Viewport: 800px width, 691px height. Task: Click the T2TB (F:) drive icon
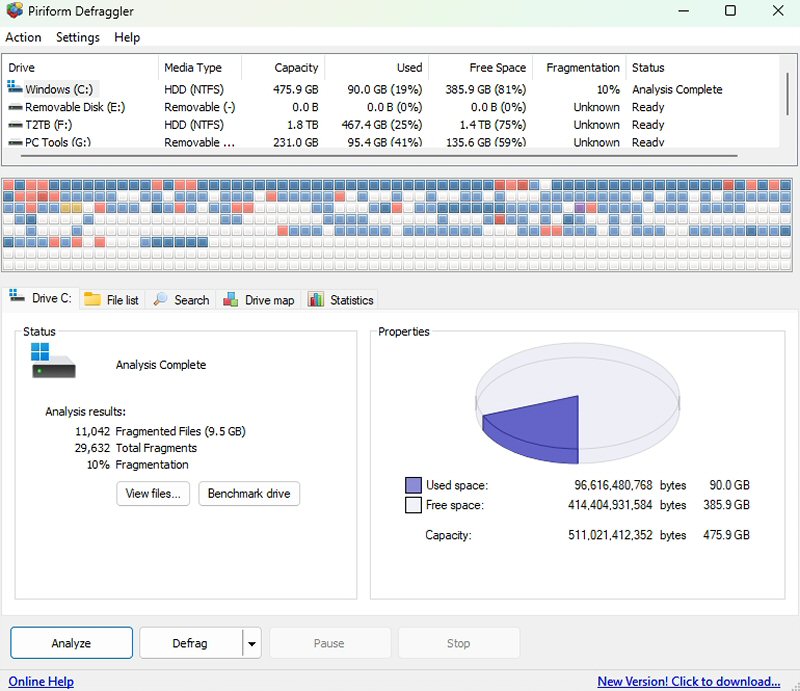pos(15,125)
